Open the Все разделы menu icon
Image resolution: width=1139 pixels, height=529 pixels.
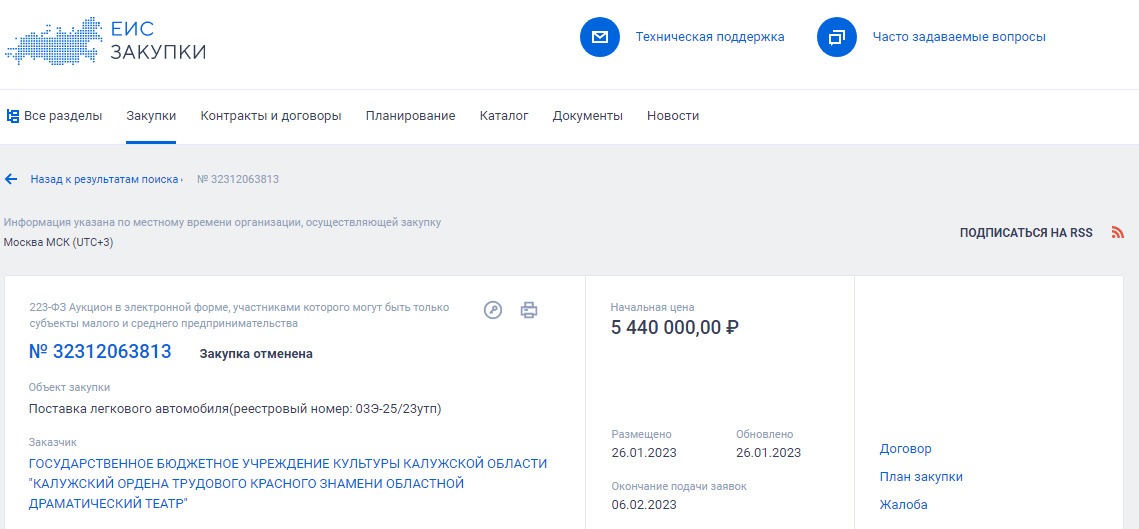coord(12,116)
